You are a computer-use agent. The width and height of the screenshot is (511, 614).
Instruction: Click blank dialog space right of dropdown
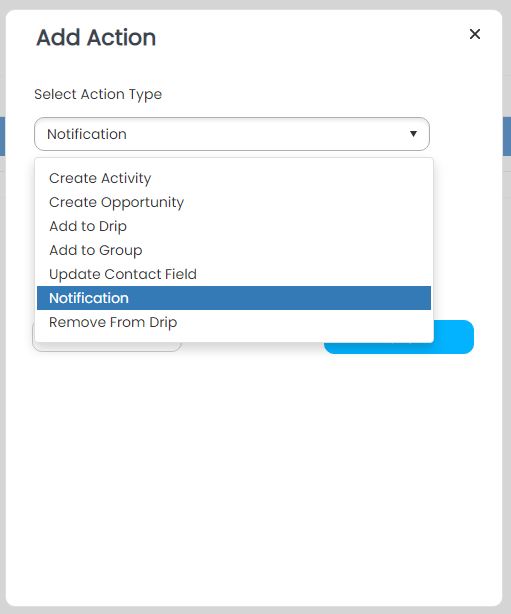pyautogui.click(x=466, y=134)
